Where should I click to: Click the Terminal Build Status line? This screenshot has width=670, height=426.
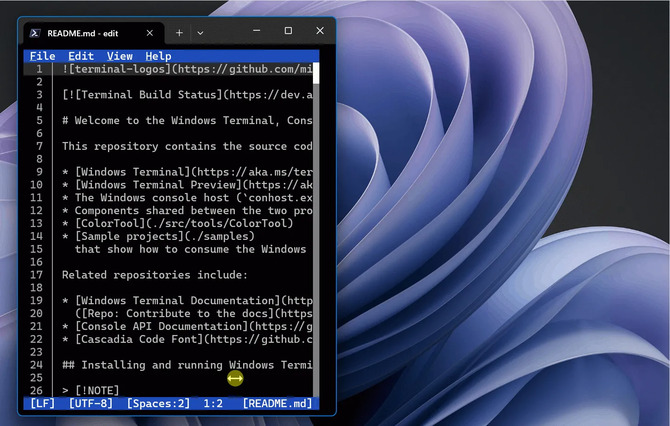[187, 94]
